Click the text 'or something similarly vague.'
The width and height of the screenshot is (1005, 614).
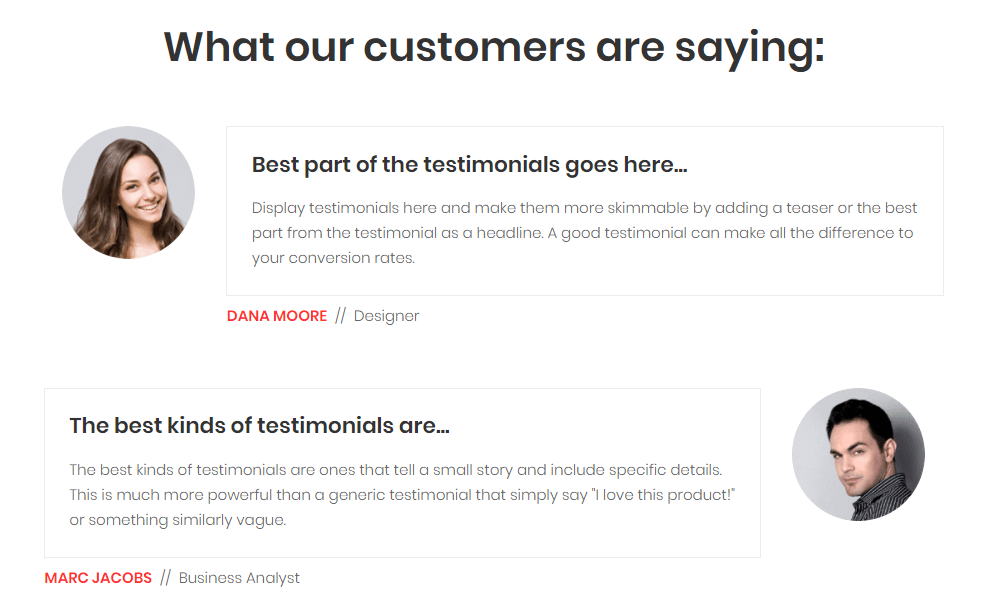(x=178, y=520)
